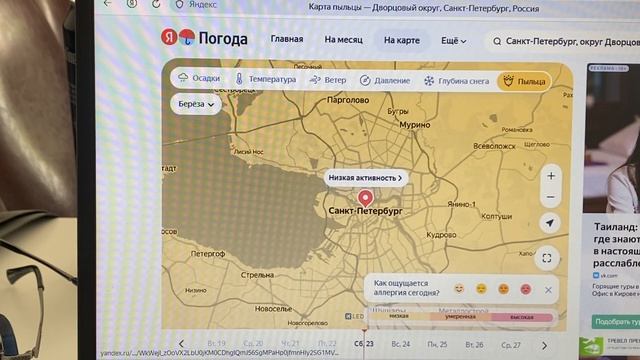Go to next days in timeline
Viewport: 640px width, 360px height.
[x=544, y=346]
